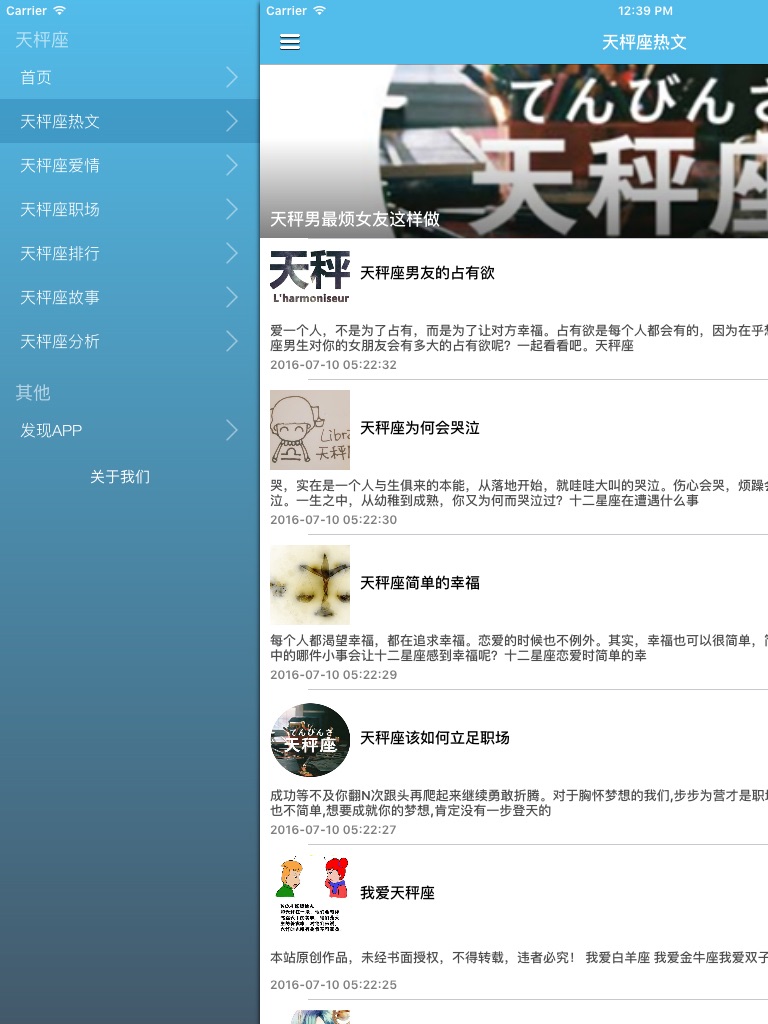Image resolution: width=768 pixels, height=1024 pixels.
Task: Click the arrow beside 发现APP
Action: 232,430
